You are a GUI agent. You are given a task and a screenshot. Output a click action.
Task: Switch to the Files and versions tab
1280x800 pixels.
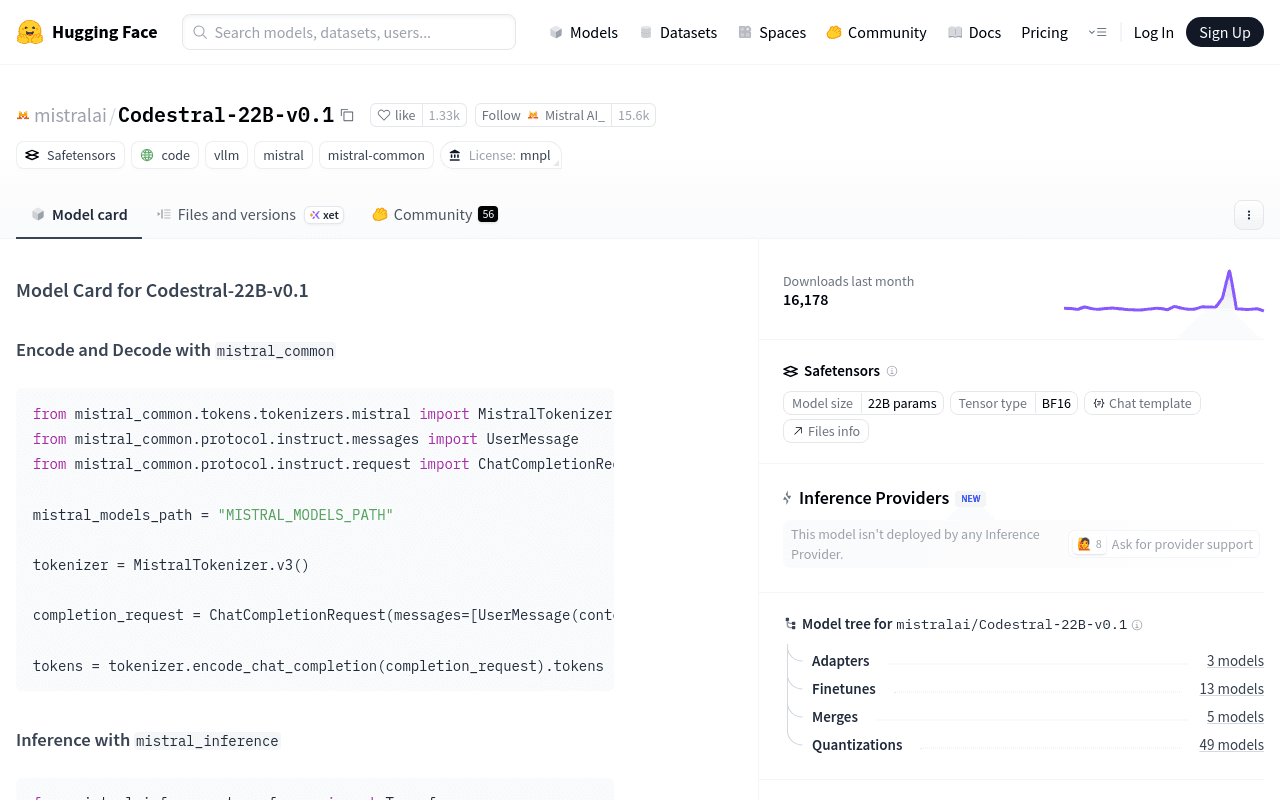point(250,215)
